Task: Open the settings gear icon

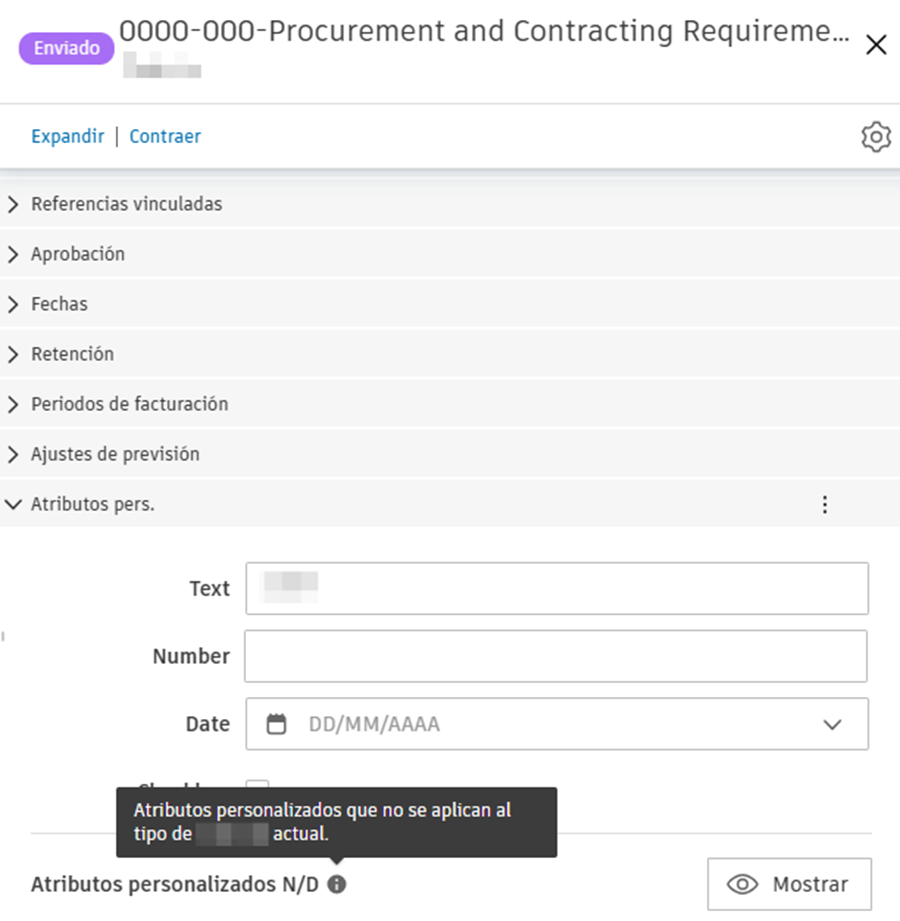Action: [875, 137]
